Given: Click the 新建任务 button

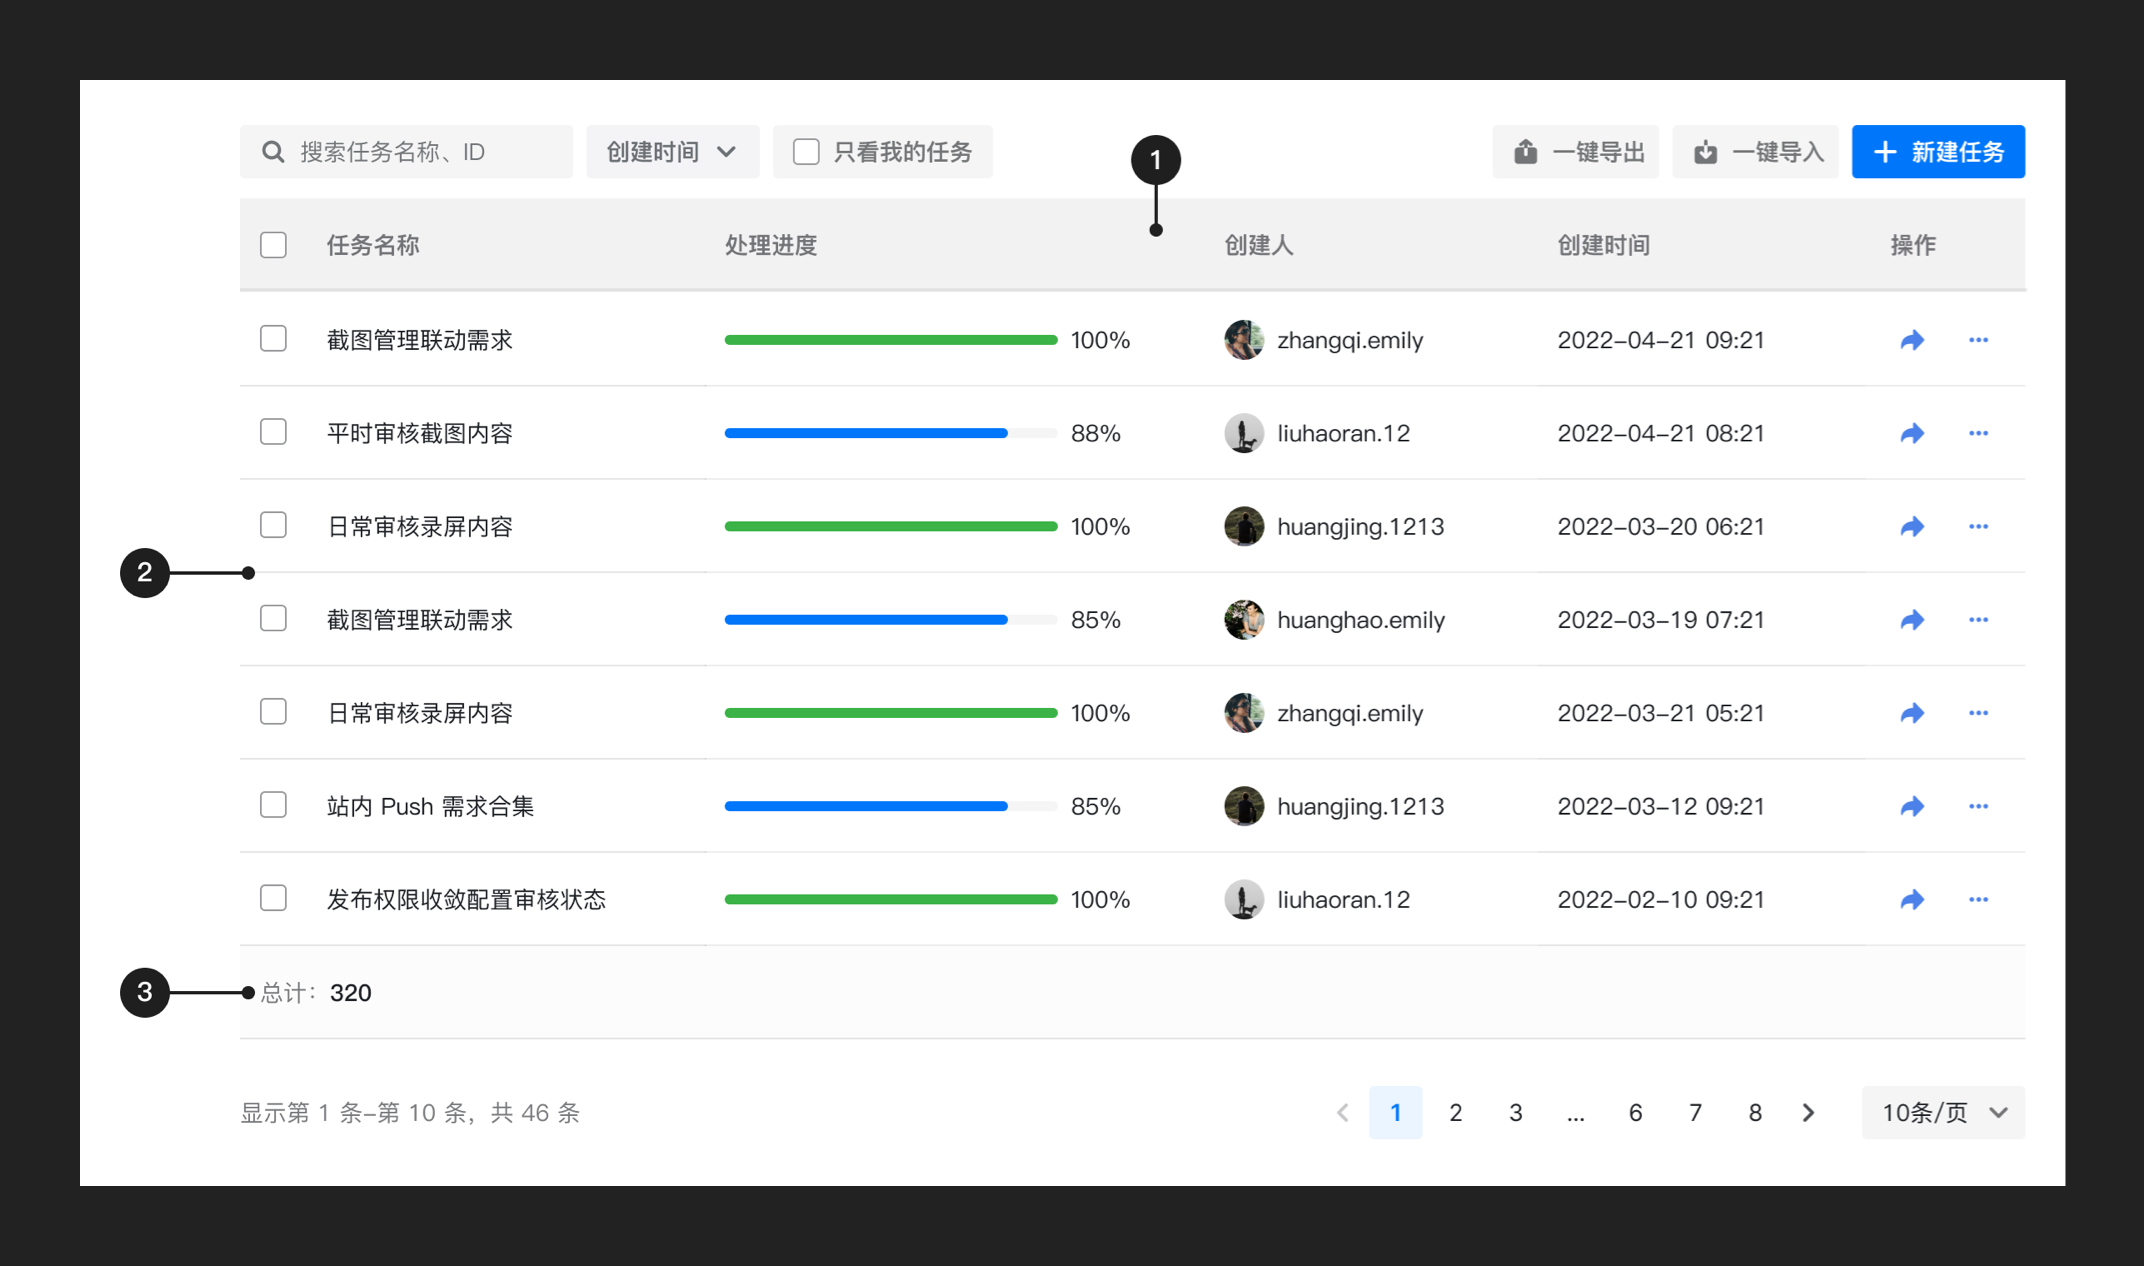Looking at the screenshot, I should (1937, 152).
